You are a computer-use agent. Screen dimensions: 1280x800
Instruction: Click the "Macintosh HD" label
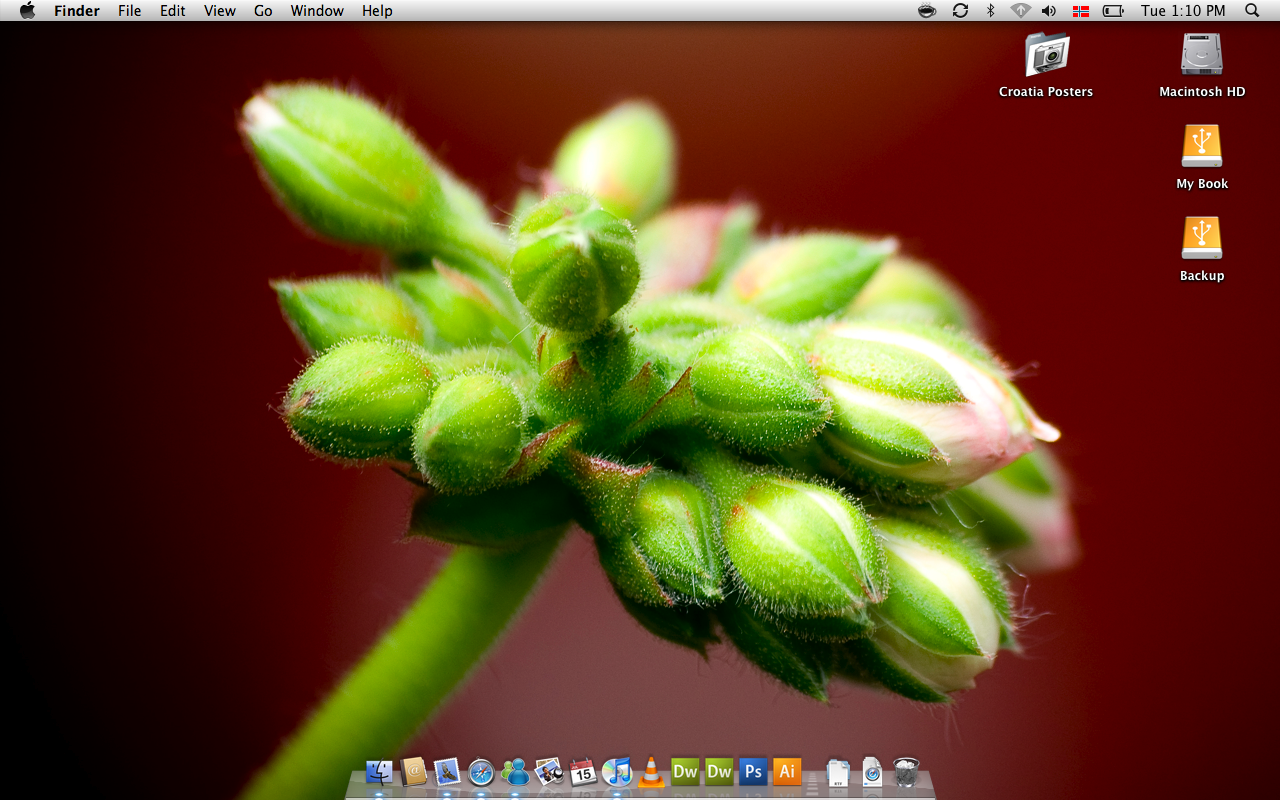[x=1202, y=92]
